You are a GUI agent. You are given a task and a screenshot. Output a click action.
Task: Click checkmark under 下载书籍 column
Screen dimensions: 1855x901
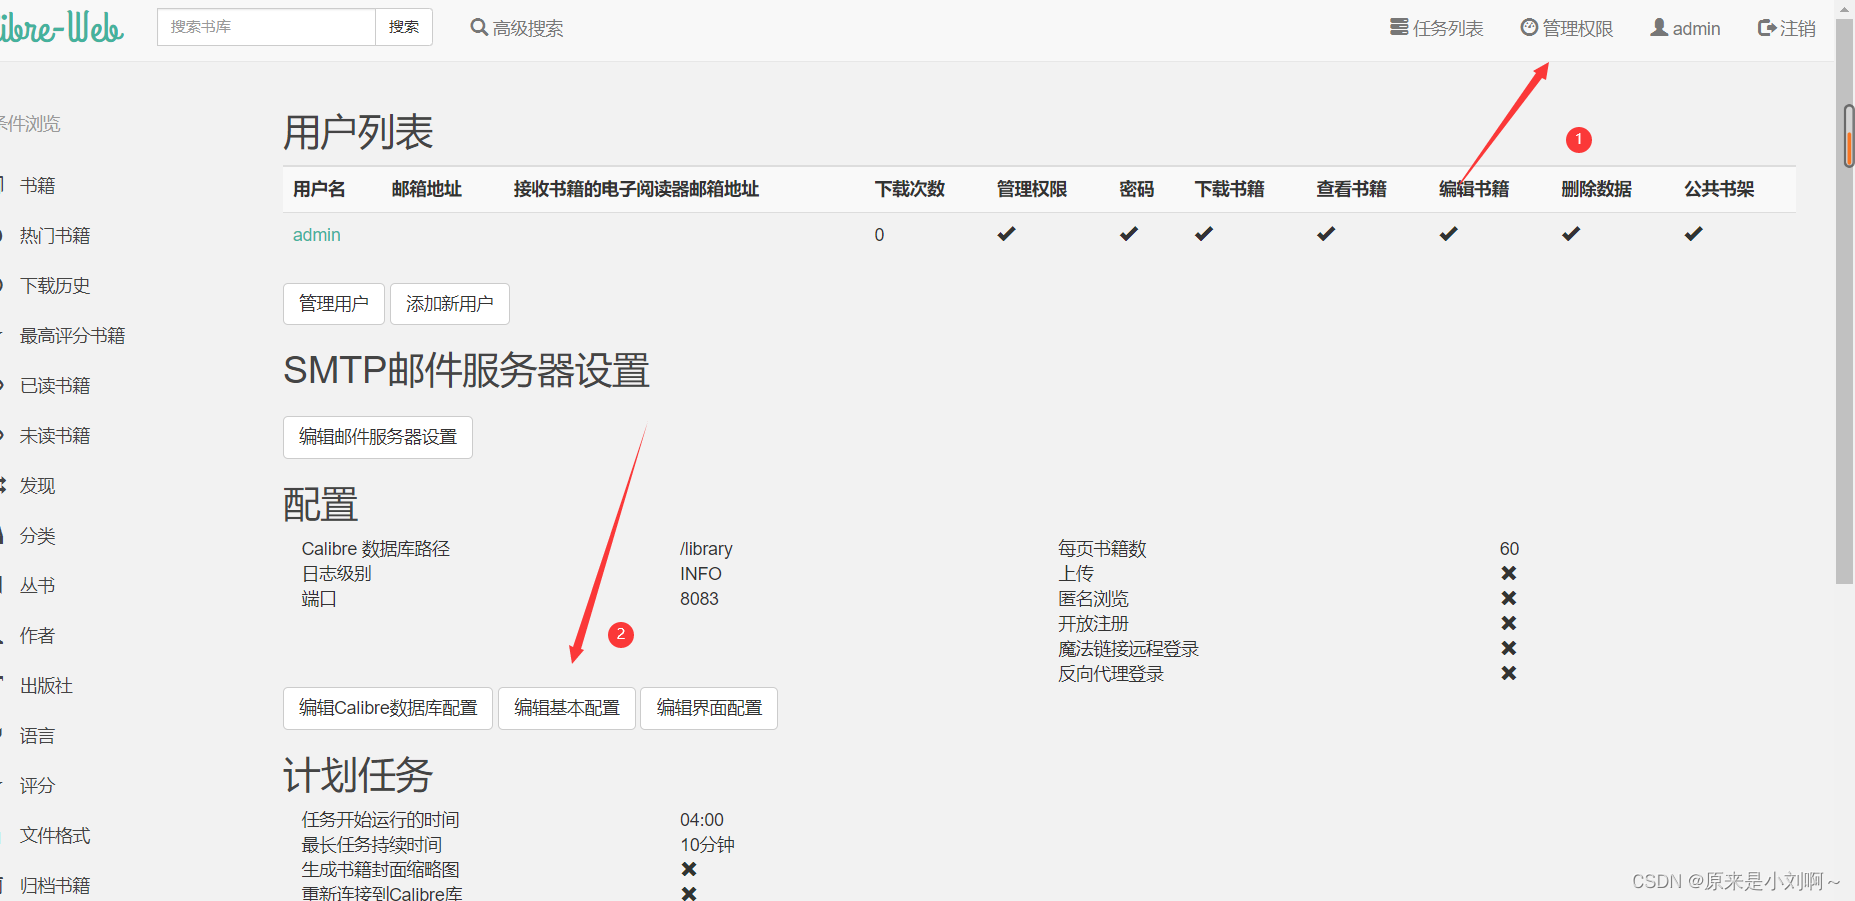tap(1204, 234)
